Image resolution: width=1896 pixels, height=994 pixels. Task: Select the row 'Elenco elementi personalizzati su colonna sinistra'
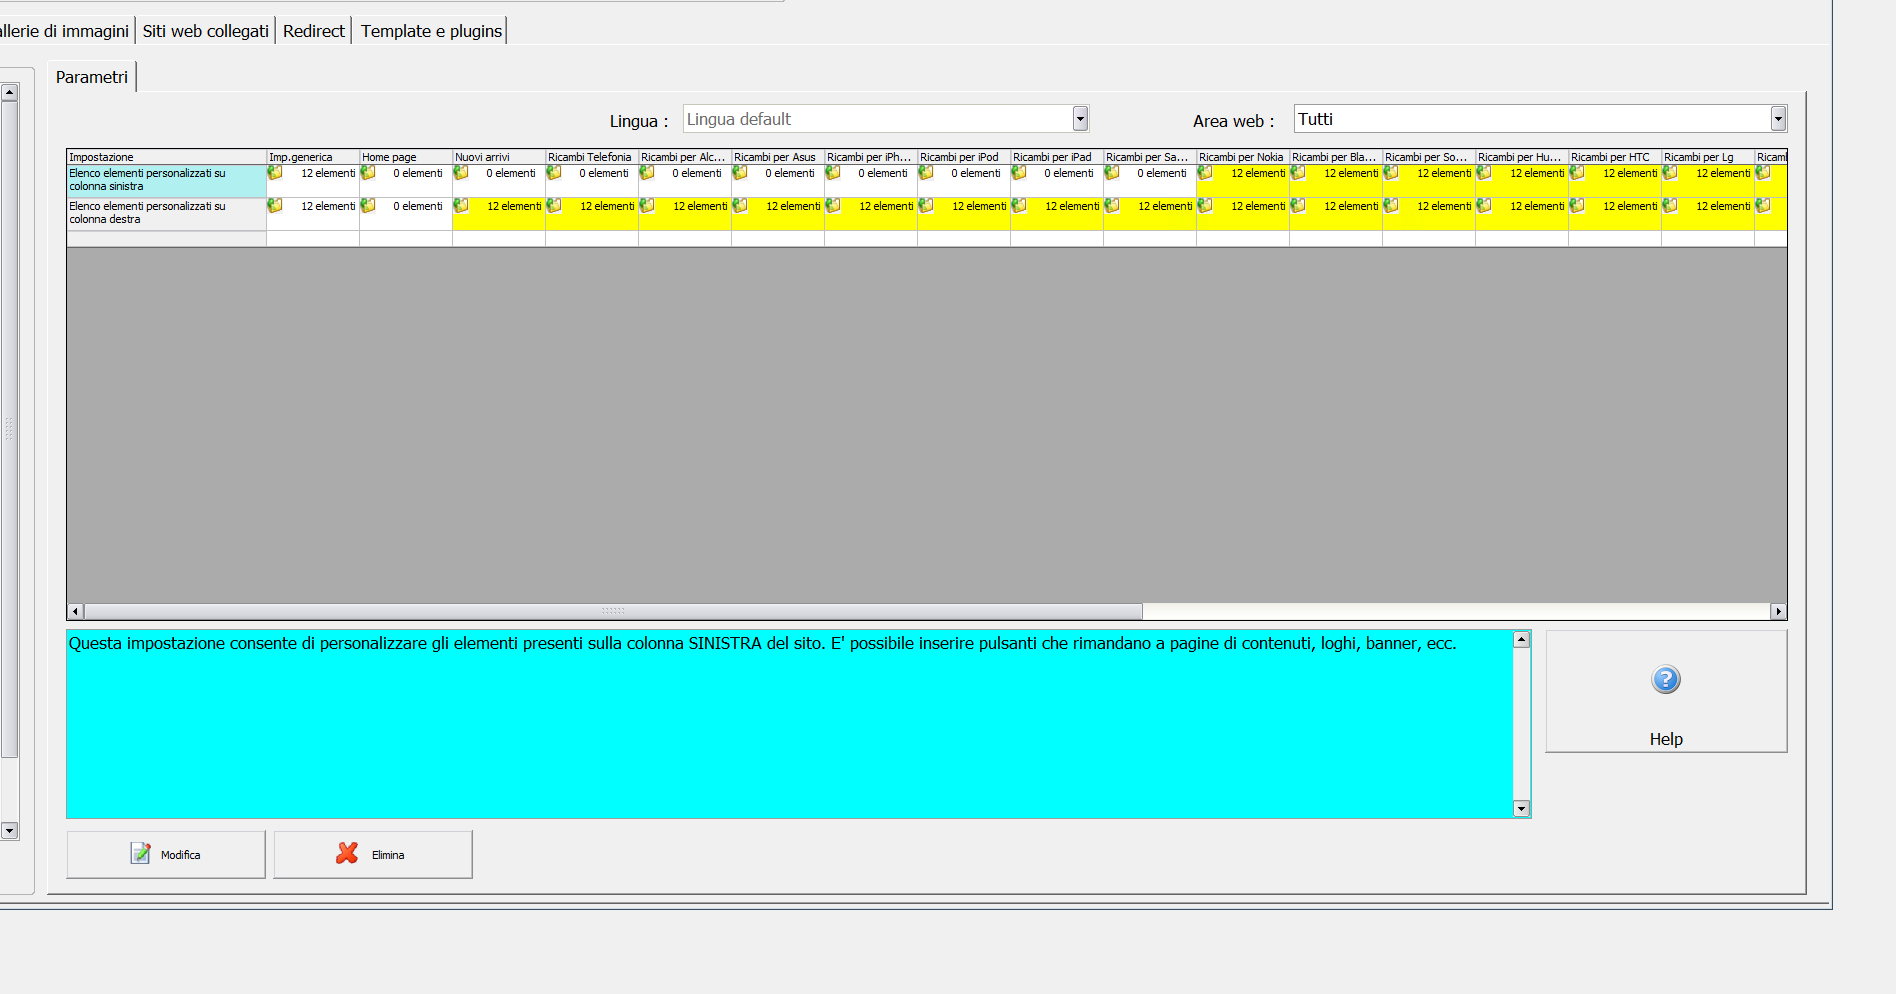tap(167, 180)
